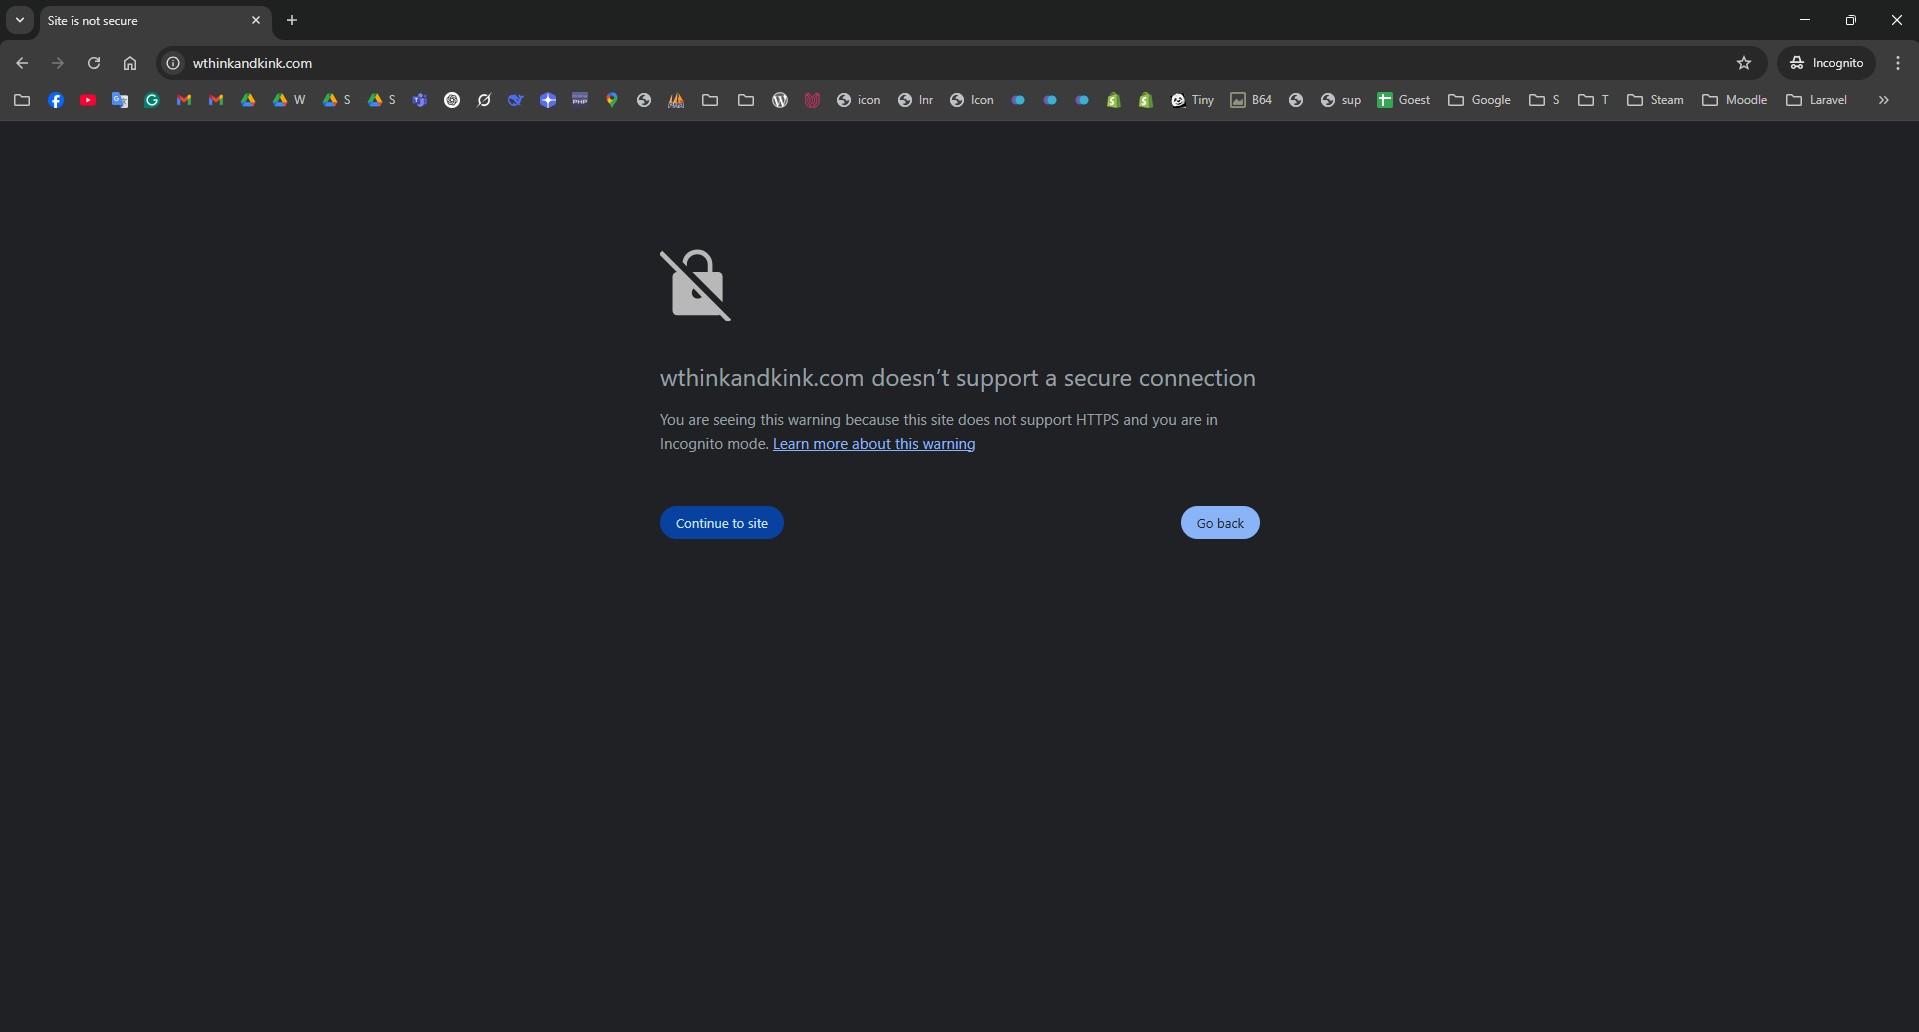Focus the address bar showing wthinkandkink.com
Screen dimensions: 1919x1032
click(x=950, y=63)
